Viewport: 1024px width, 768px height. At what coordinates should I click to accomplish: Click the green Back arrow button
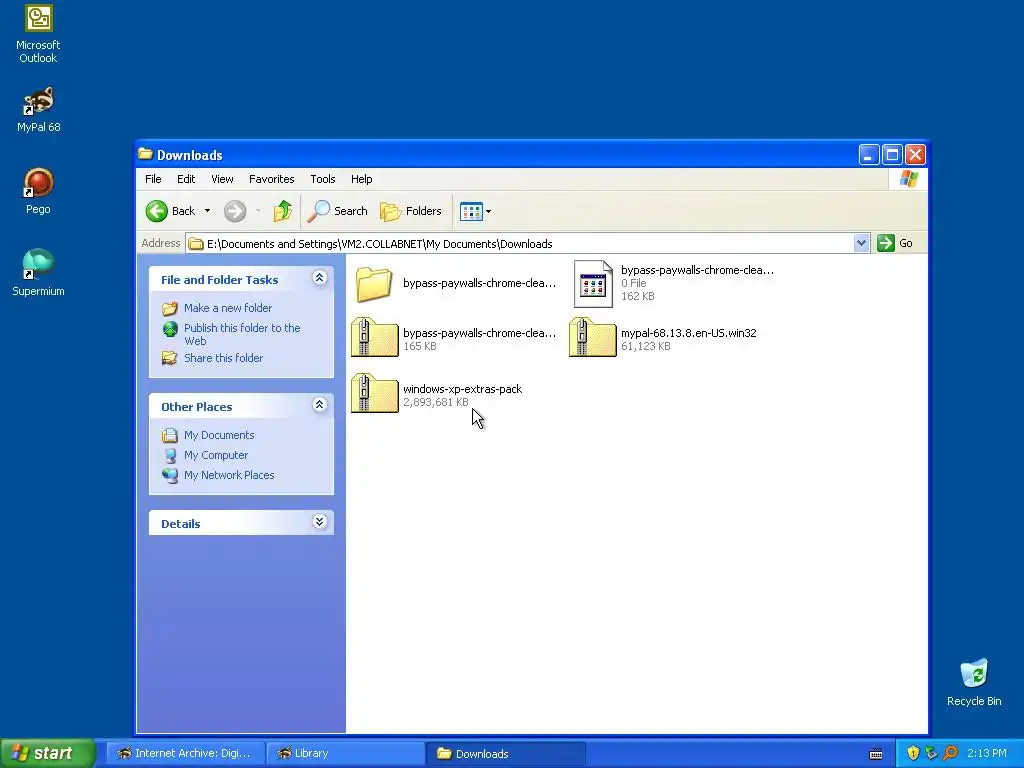tap(157, 211)
